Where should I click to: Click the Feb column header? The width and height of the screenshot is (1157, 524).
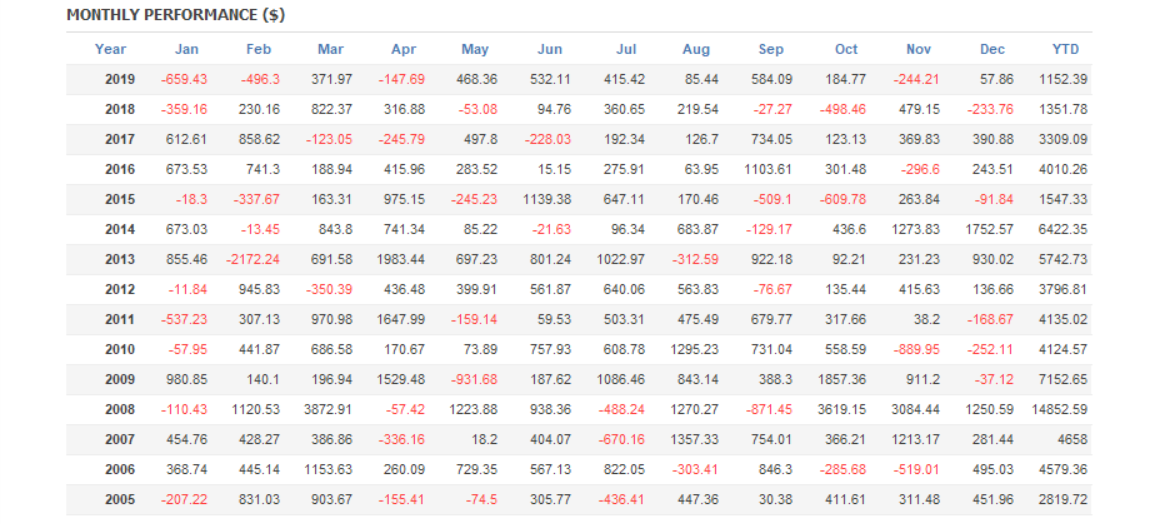(x=258, y=49)
